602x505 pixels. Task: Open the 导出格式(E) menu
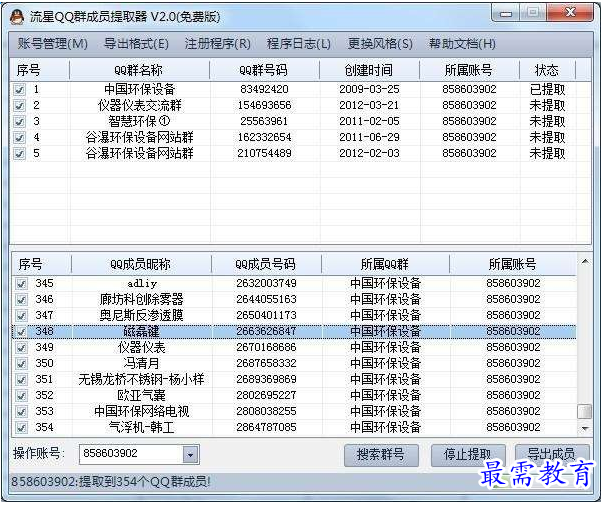click(x=136, y=43)
